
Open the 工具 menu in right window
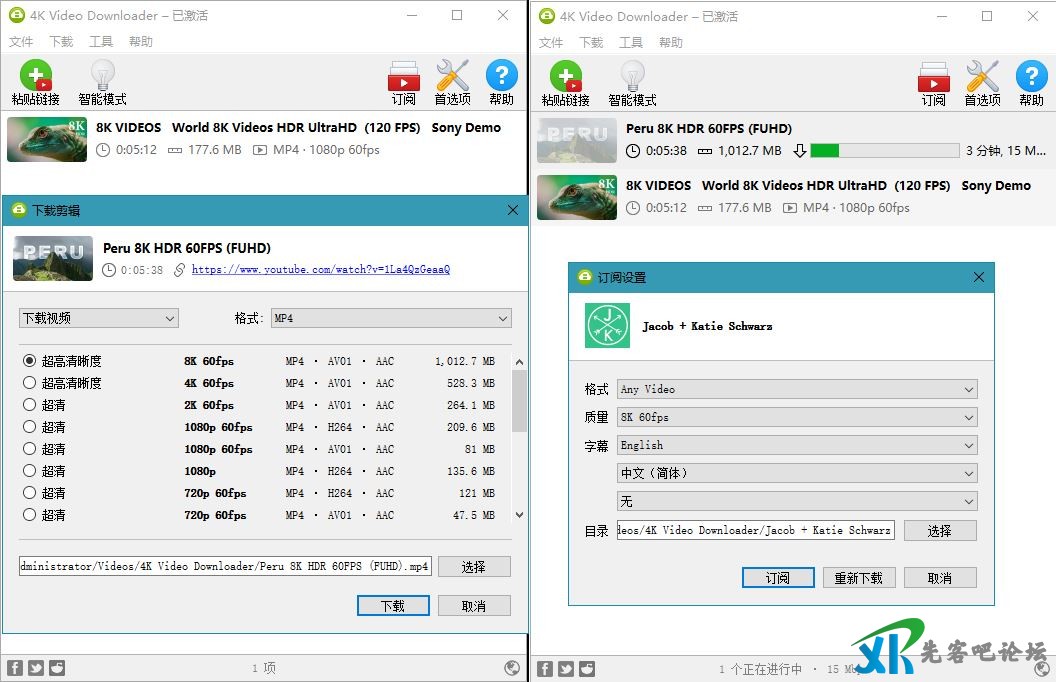click(631, 43)
